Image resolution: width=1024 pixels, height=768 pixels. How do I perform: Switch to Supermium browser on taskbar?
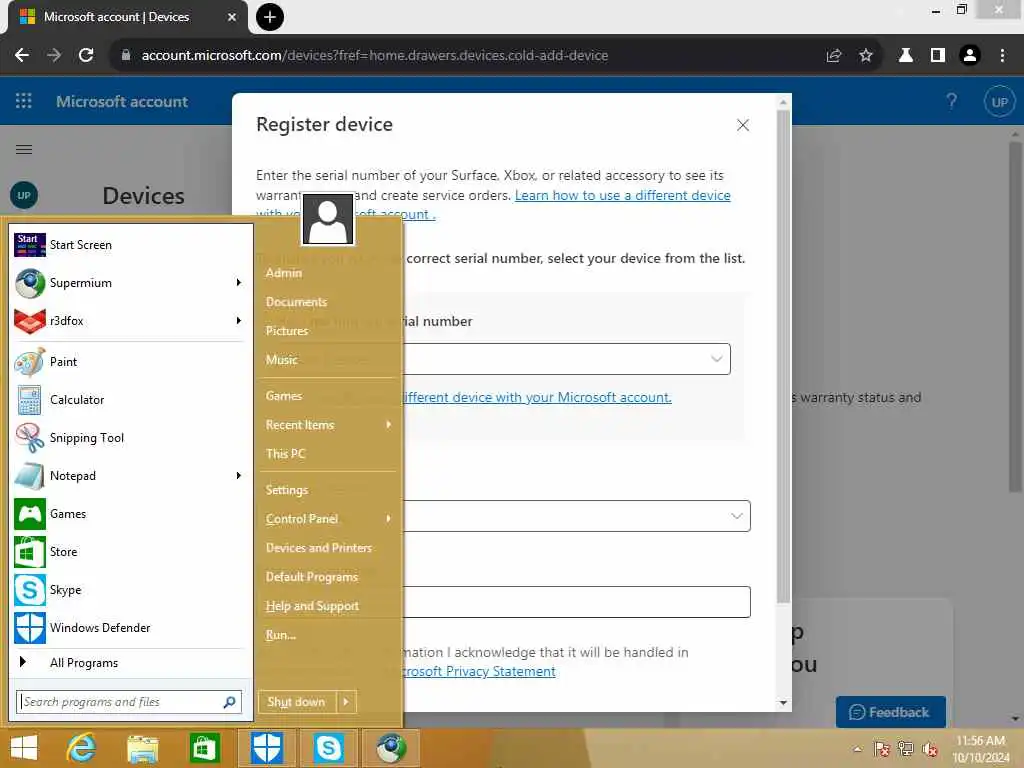pos(391,748)
